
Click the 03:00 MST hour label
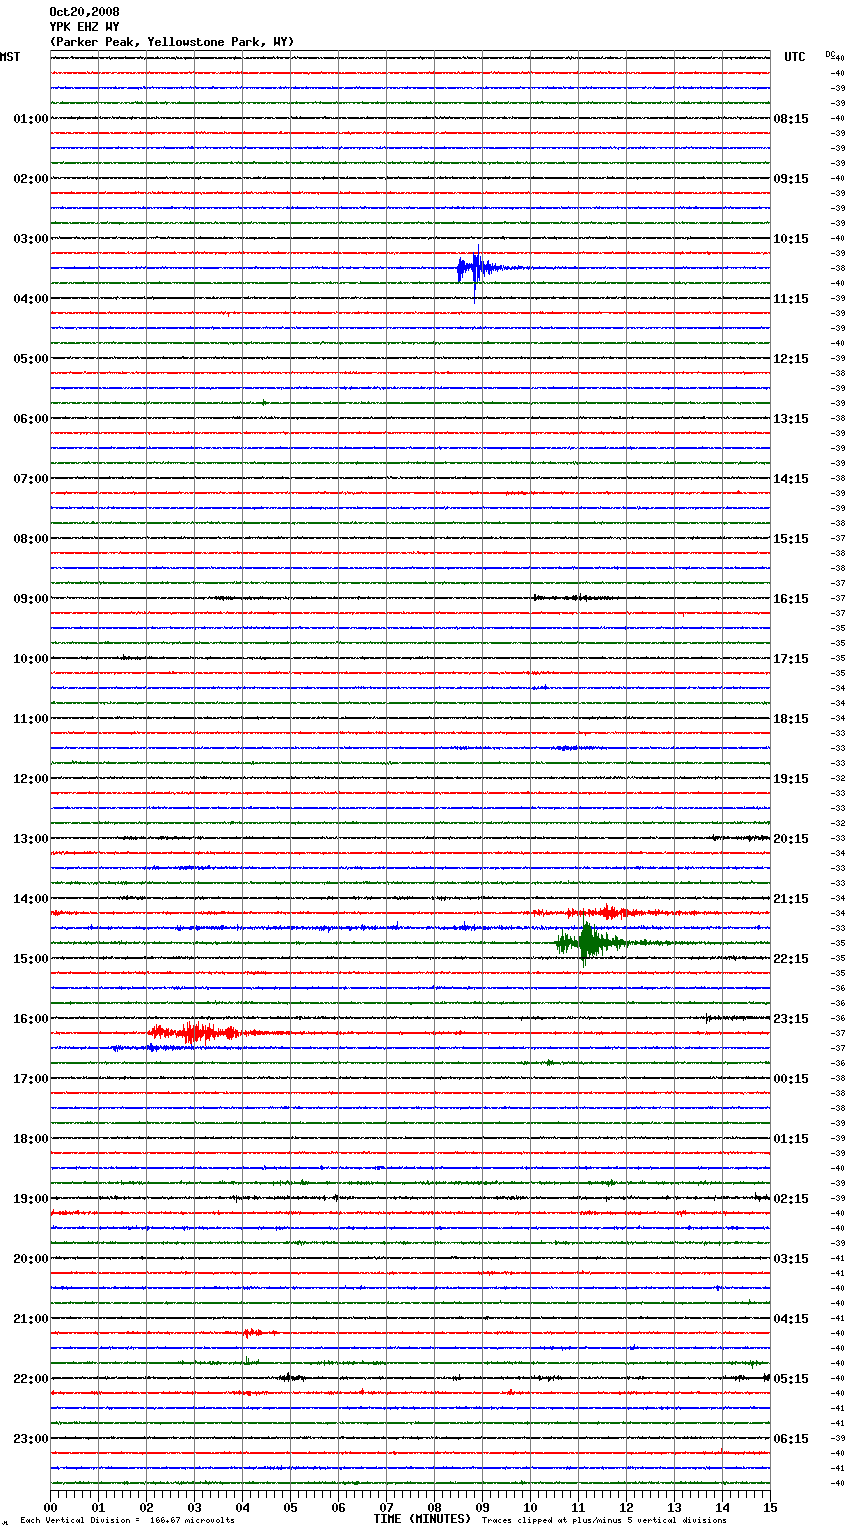point(31,239)
